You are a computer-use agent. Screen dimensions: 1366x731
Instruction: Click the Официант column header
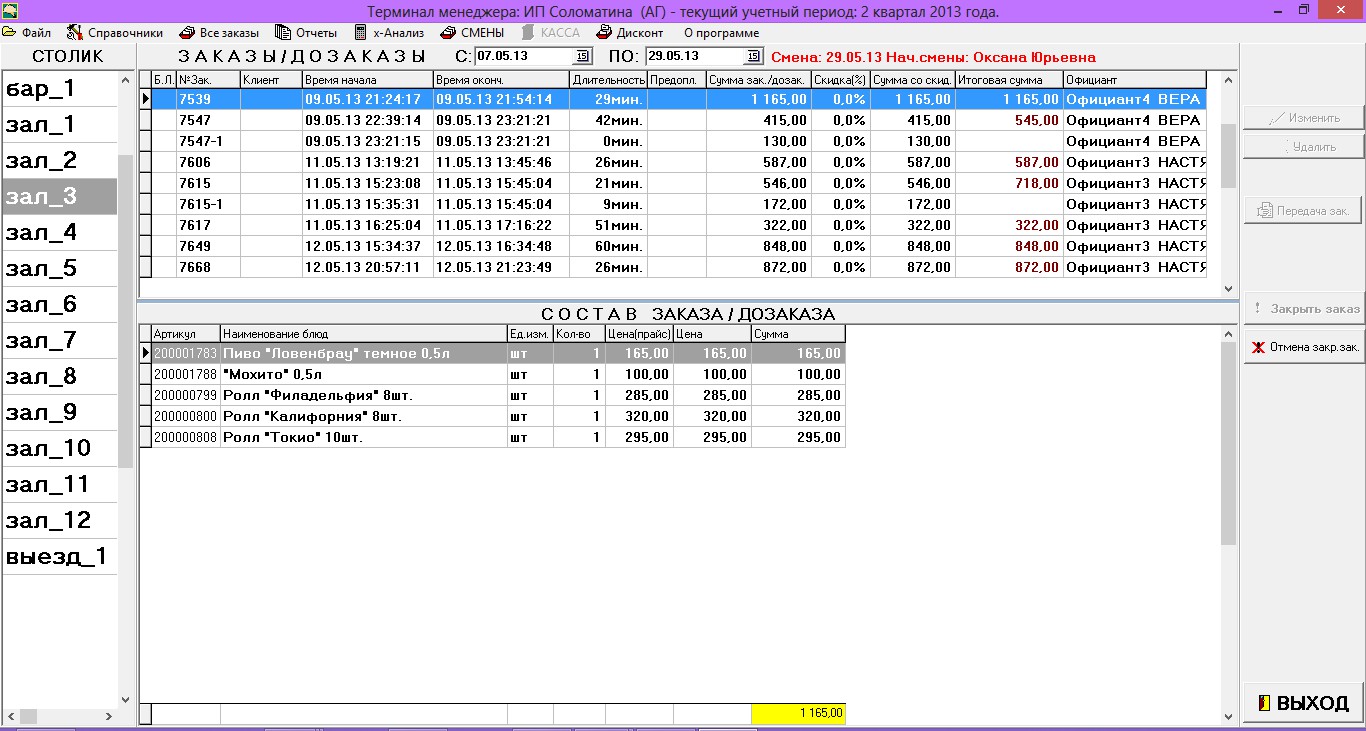point(1135,80)
